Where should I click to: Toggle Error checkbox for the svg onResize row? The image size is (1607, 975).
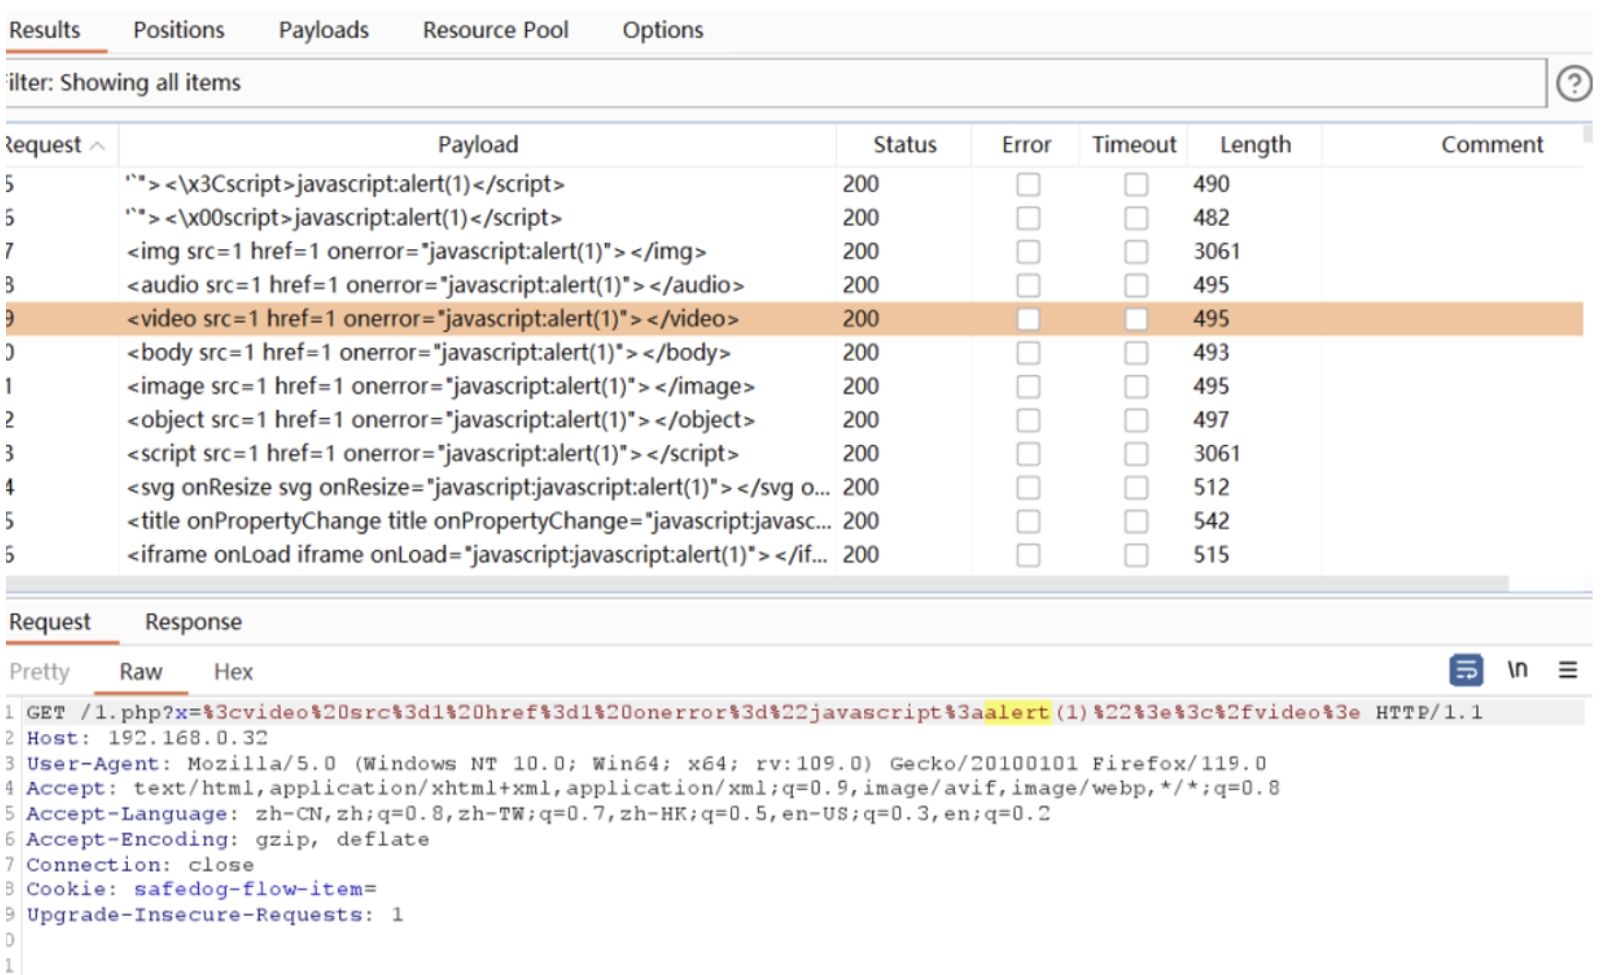pos(1028,487)
